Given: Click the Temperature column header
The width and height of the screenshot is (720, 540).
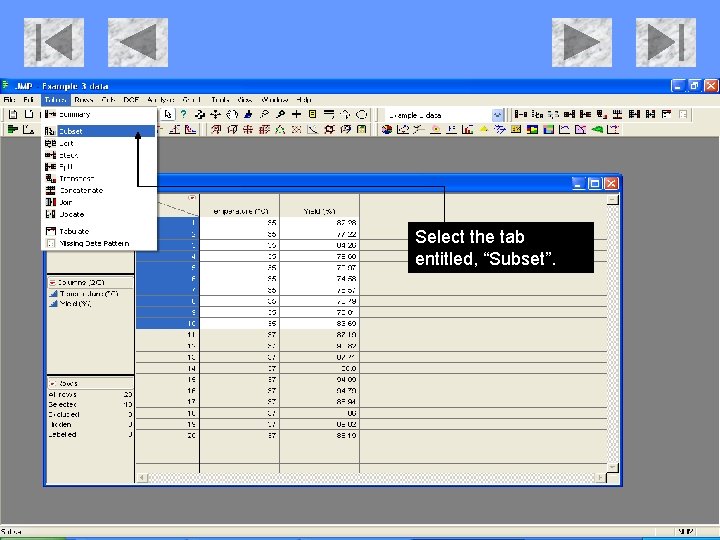Looking at the screenshot, I should [x=240, y=211].
